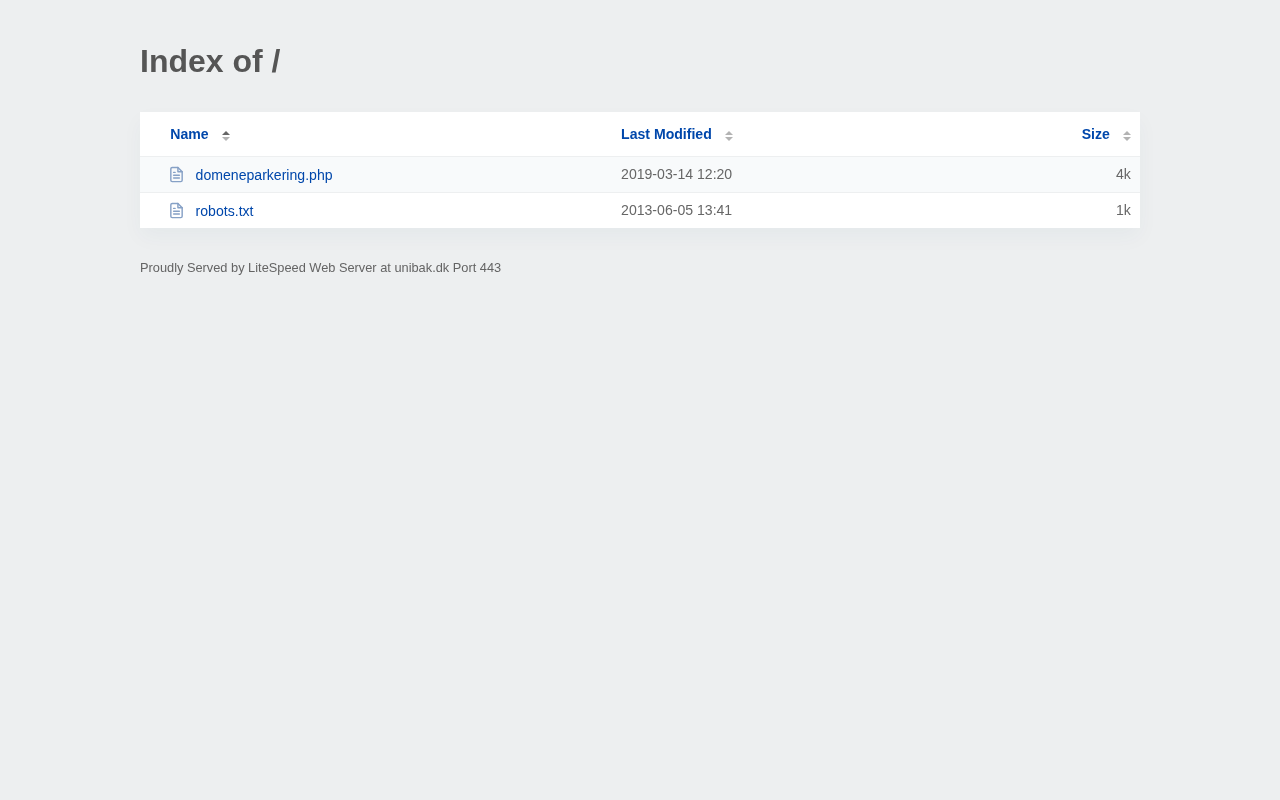The width and height of the screenshot is (1280, 800).
Task: Click the words "Index of" in heading
Action: (x=201, y=61)
